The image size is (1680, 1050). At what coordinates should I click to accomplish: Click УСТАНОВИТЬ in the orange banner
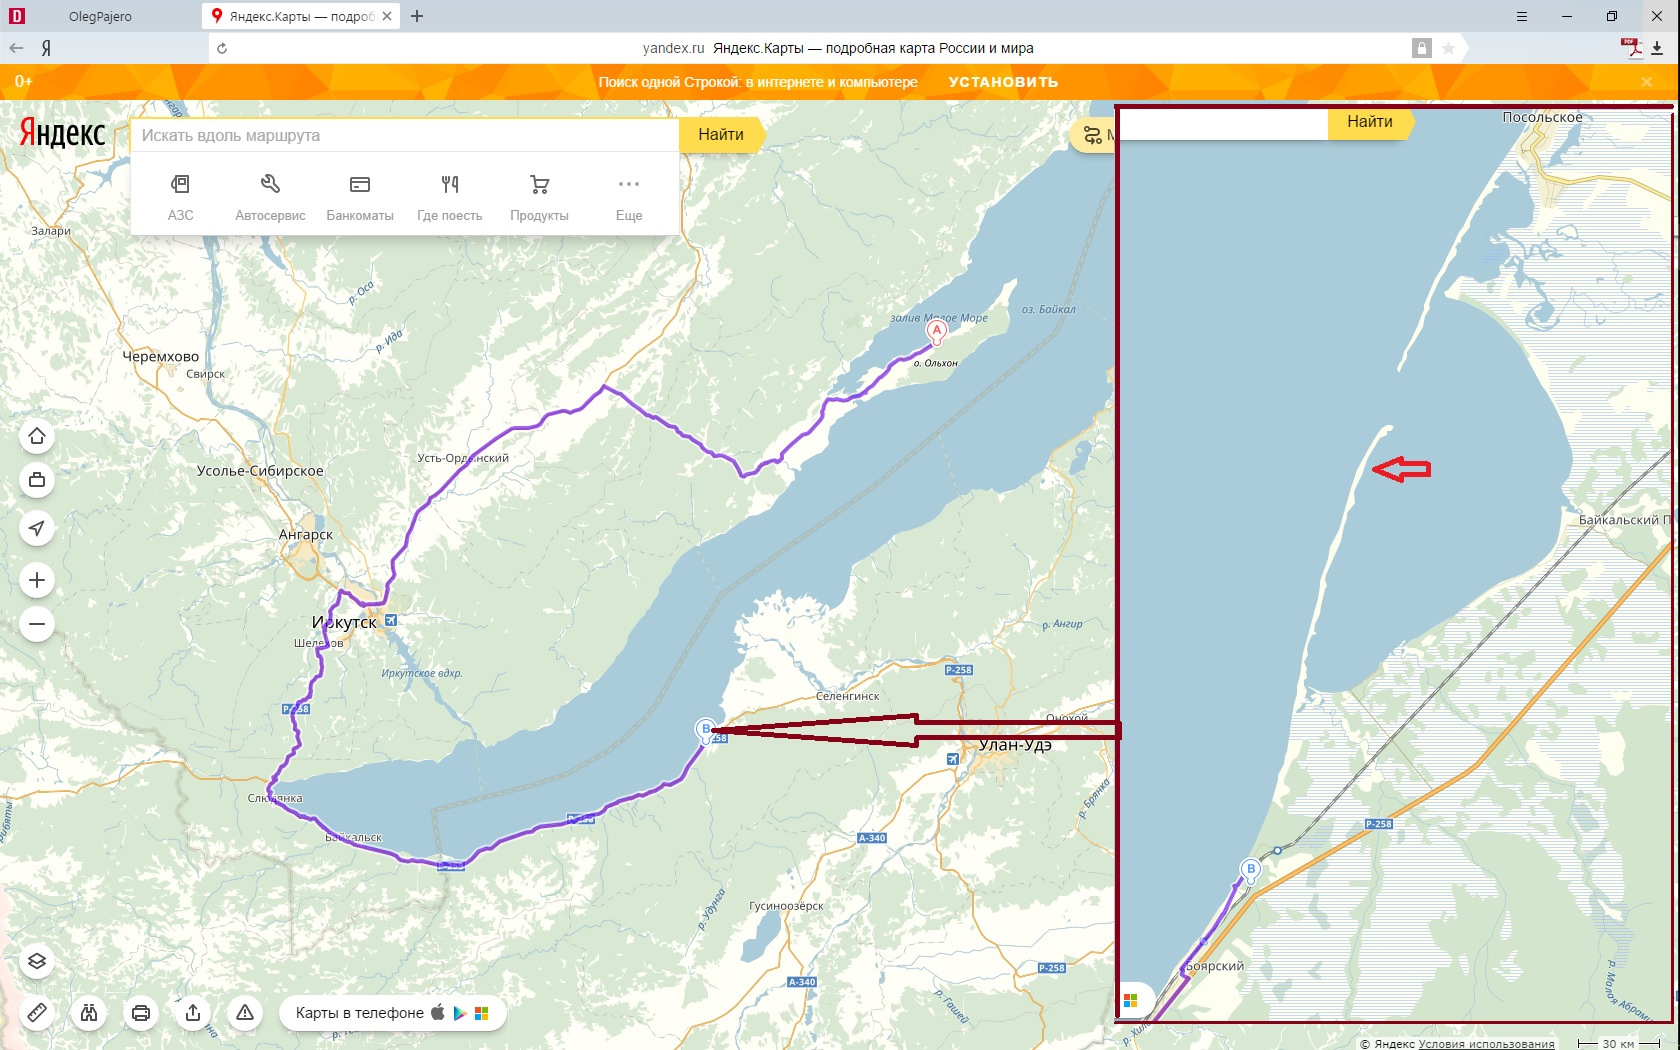[1003, 82]
